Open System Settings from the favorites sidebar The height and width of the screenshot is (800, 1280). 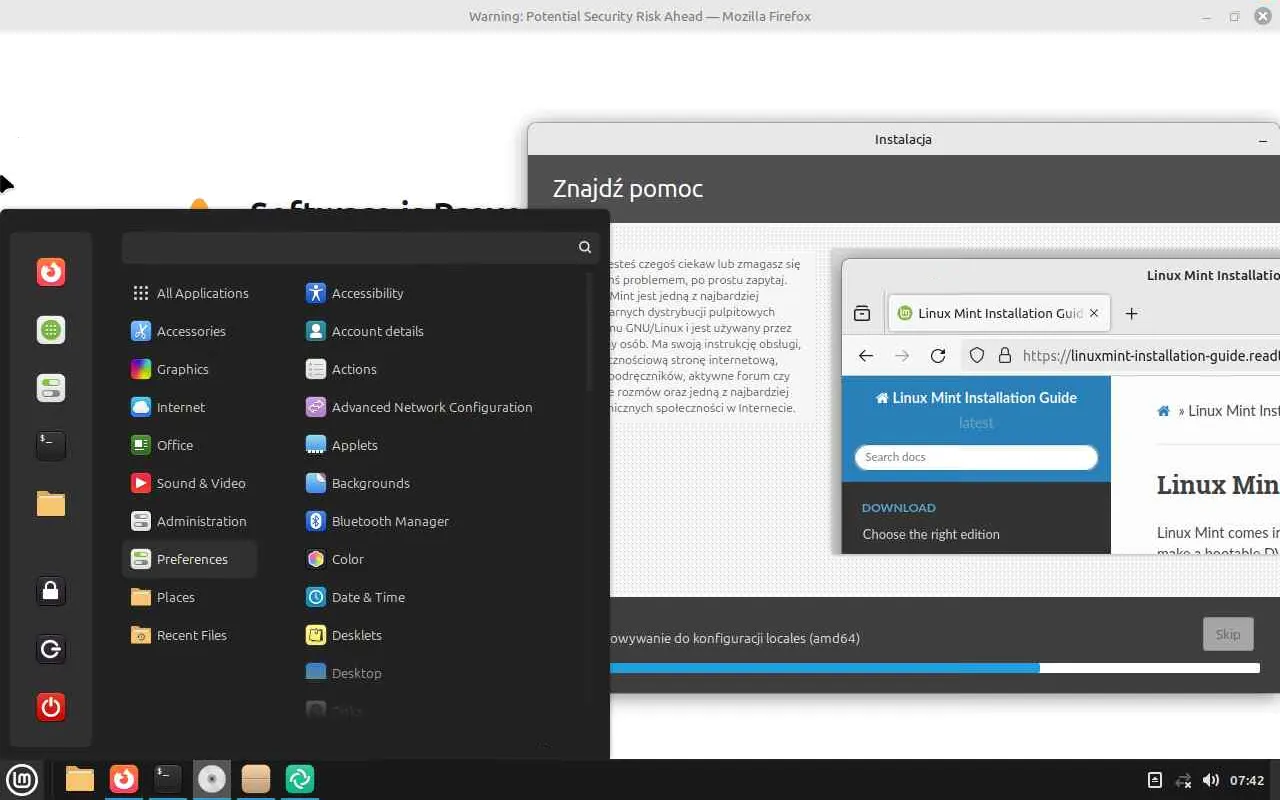[51, 388]
